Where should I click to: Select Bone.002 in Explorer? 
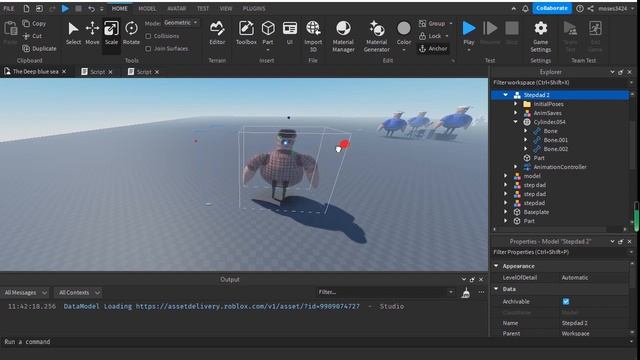tap(556, 149)
